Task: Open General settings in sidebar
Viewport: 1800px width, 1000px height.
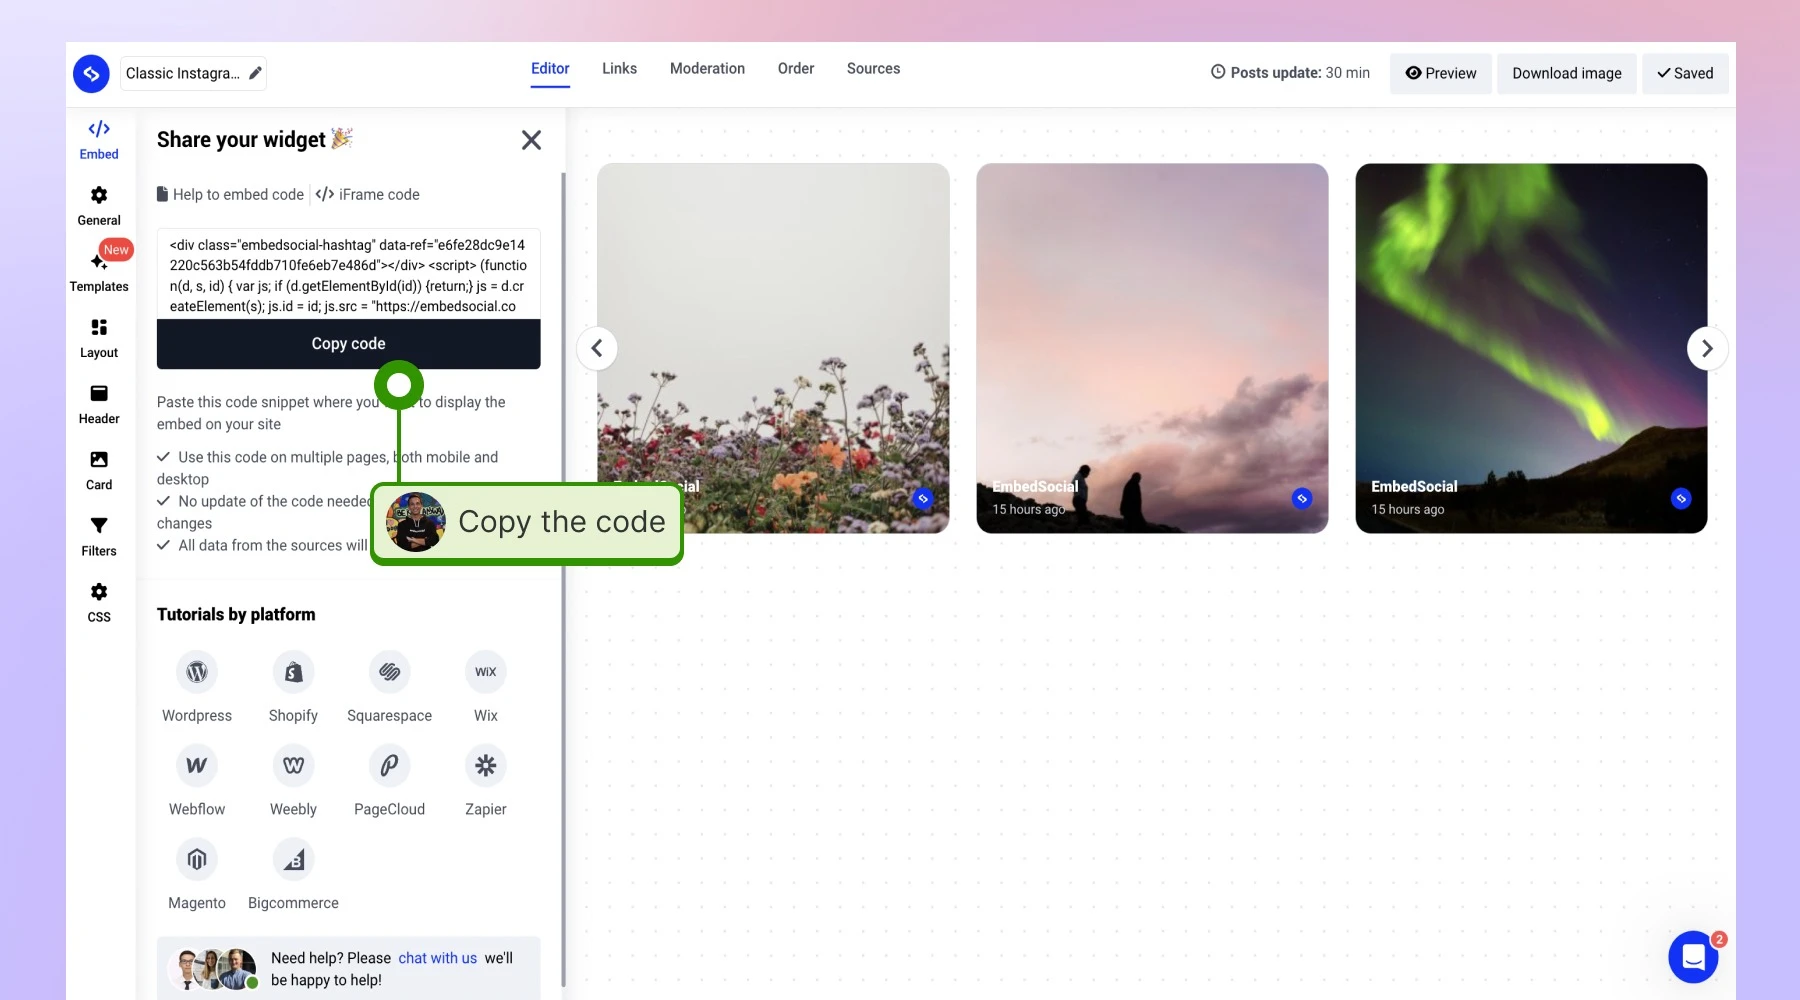Action: coord(99,206)
